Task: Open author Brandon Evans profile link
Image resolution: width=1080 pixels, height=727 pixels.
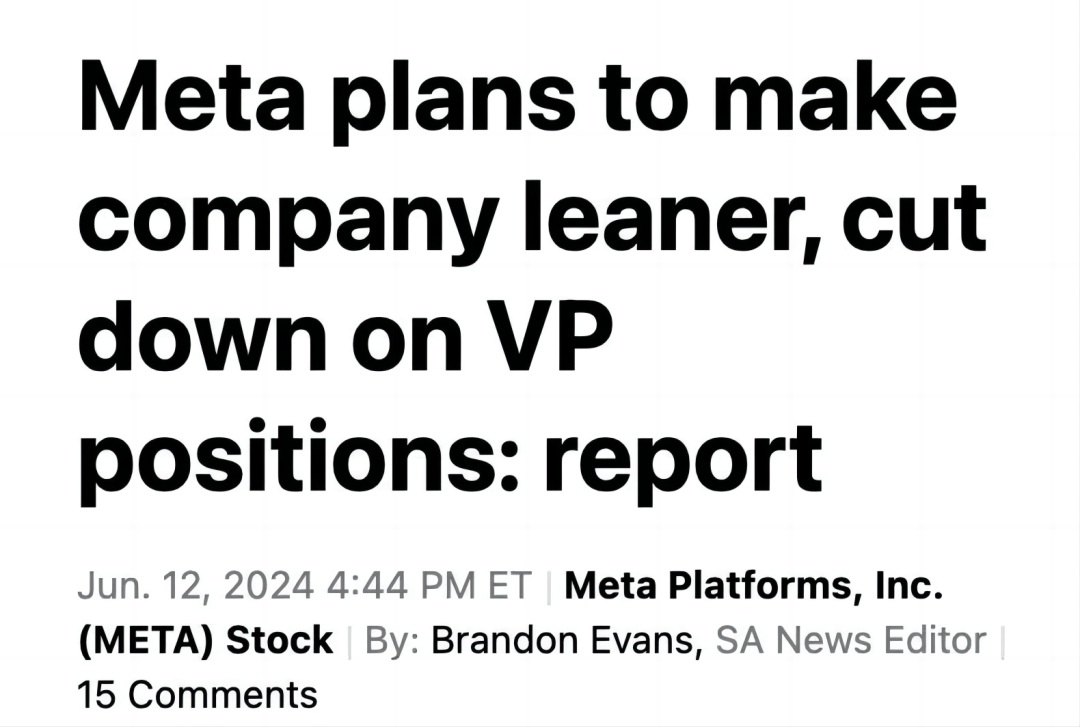Action: 563,640
